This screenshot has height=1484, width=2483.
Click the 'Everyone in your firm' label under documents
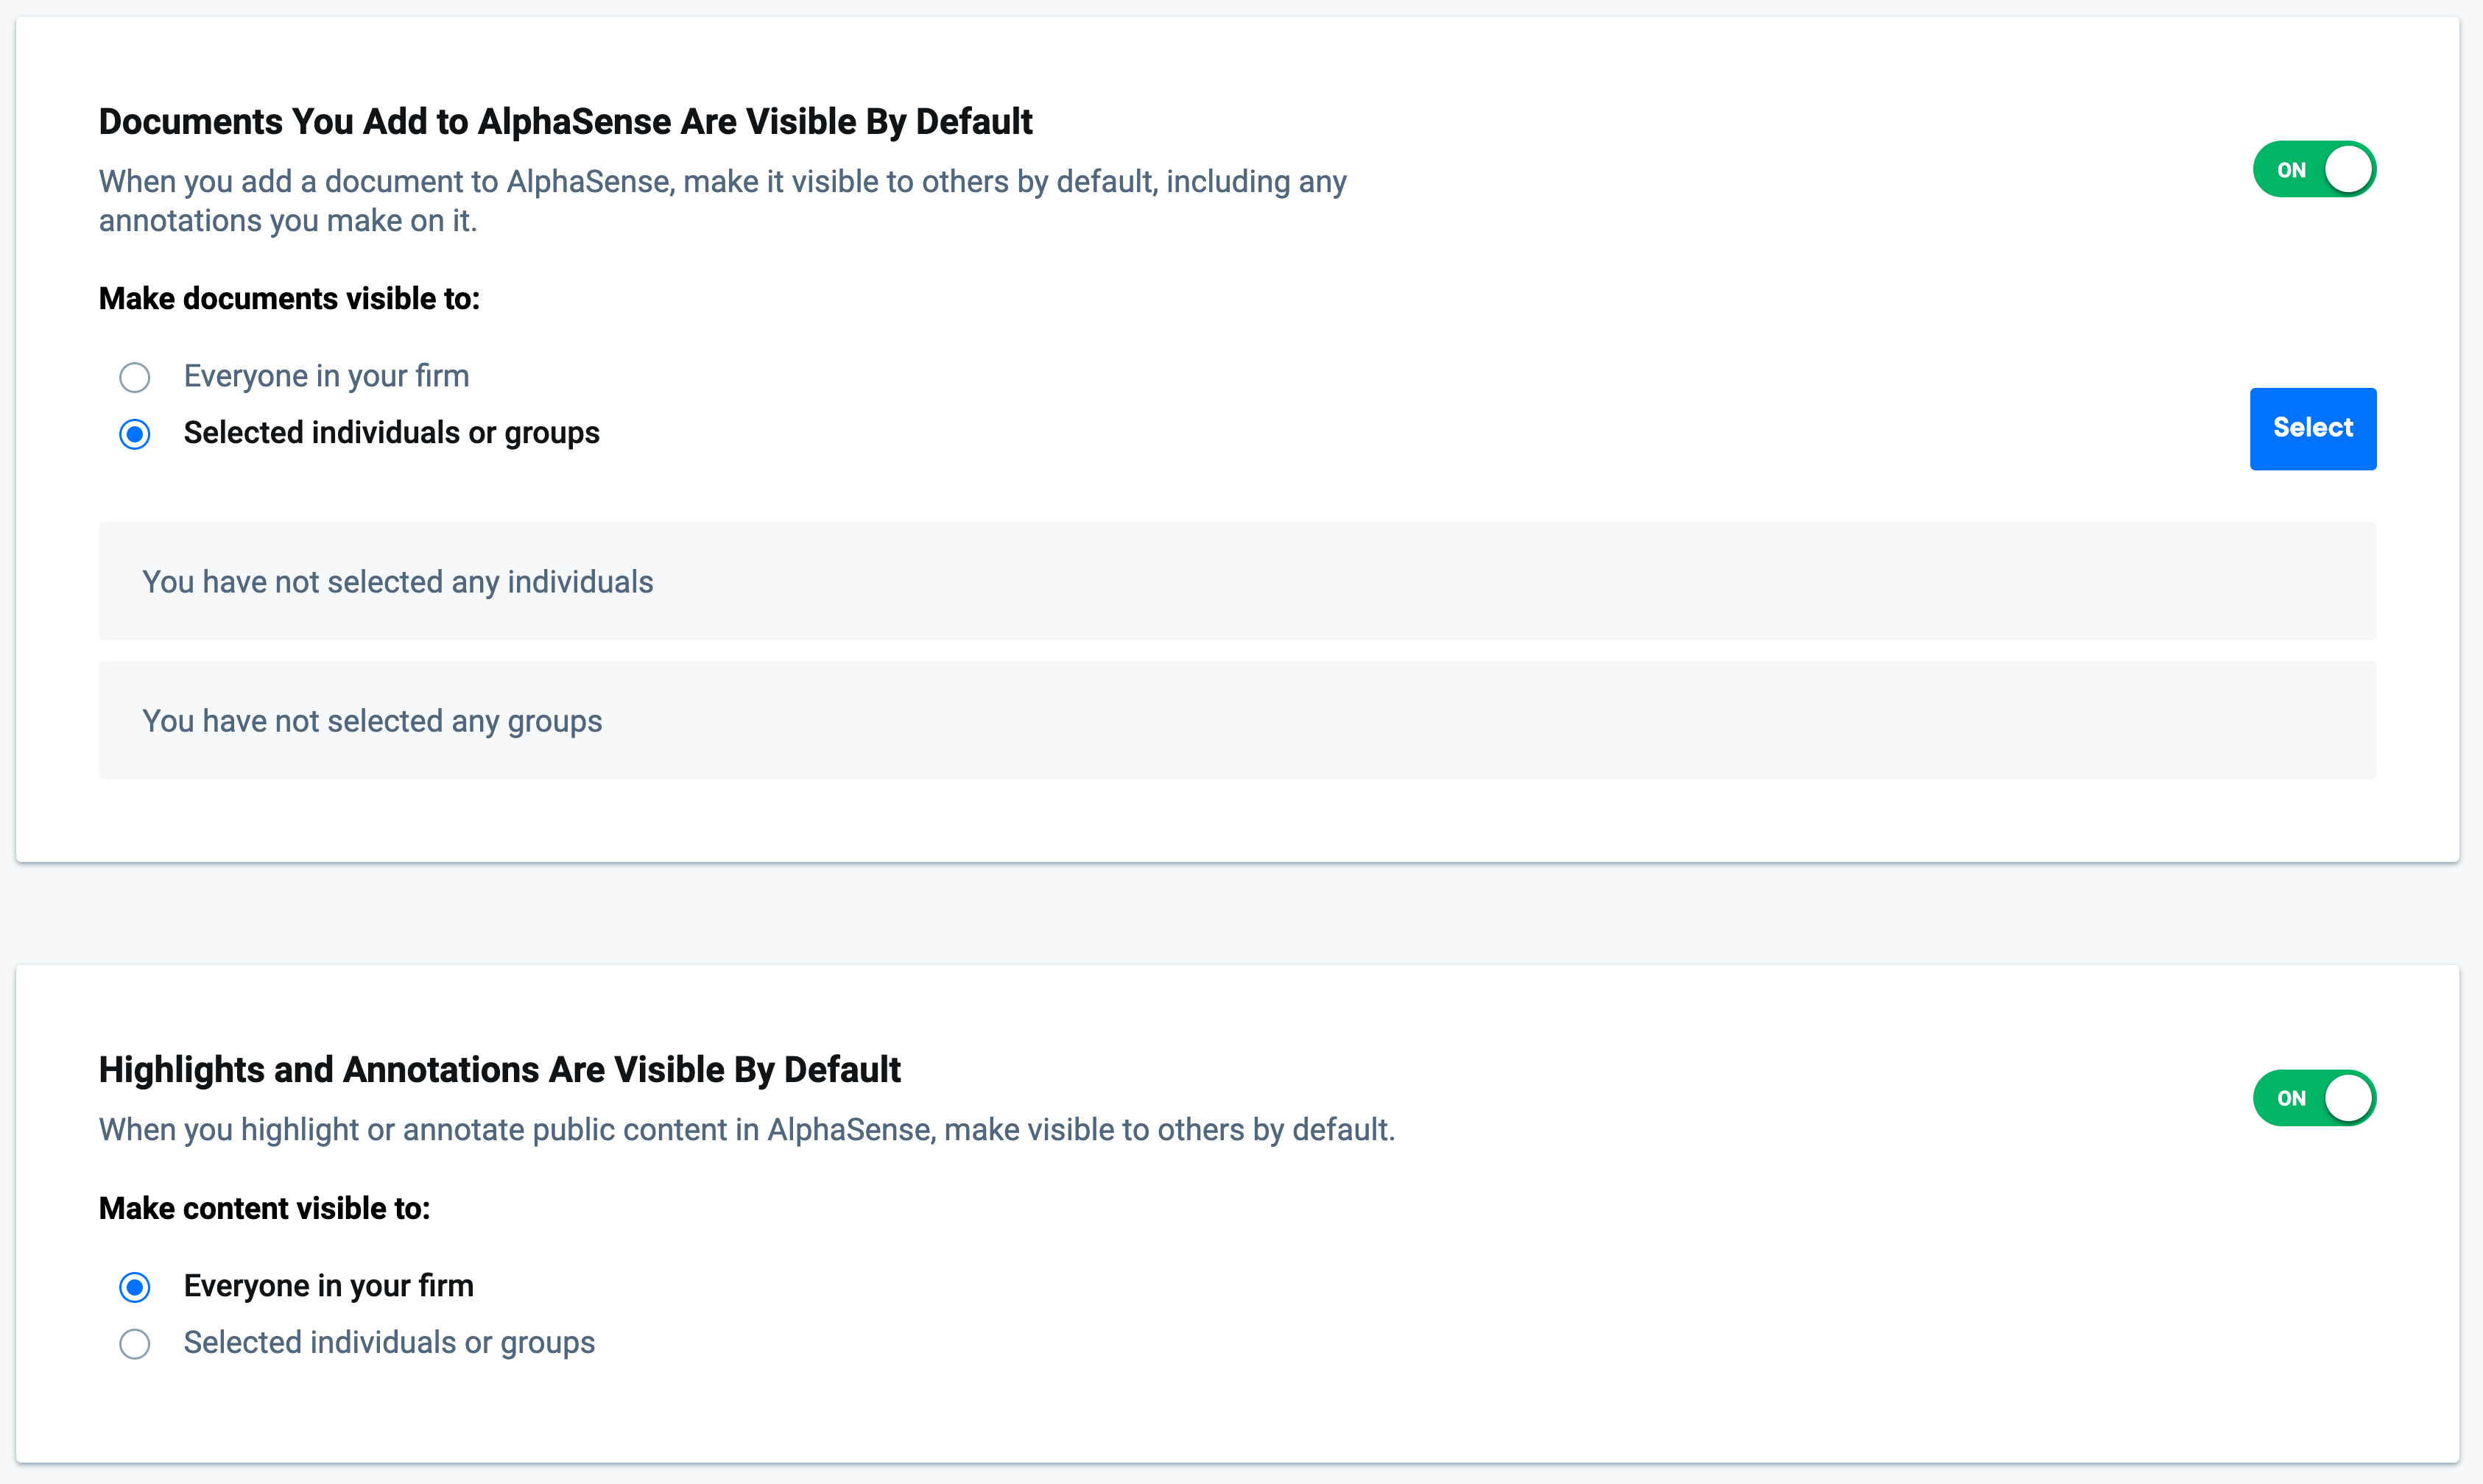(326, 376)
